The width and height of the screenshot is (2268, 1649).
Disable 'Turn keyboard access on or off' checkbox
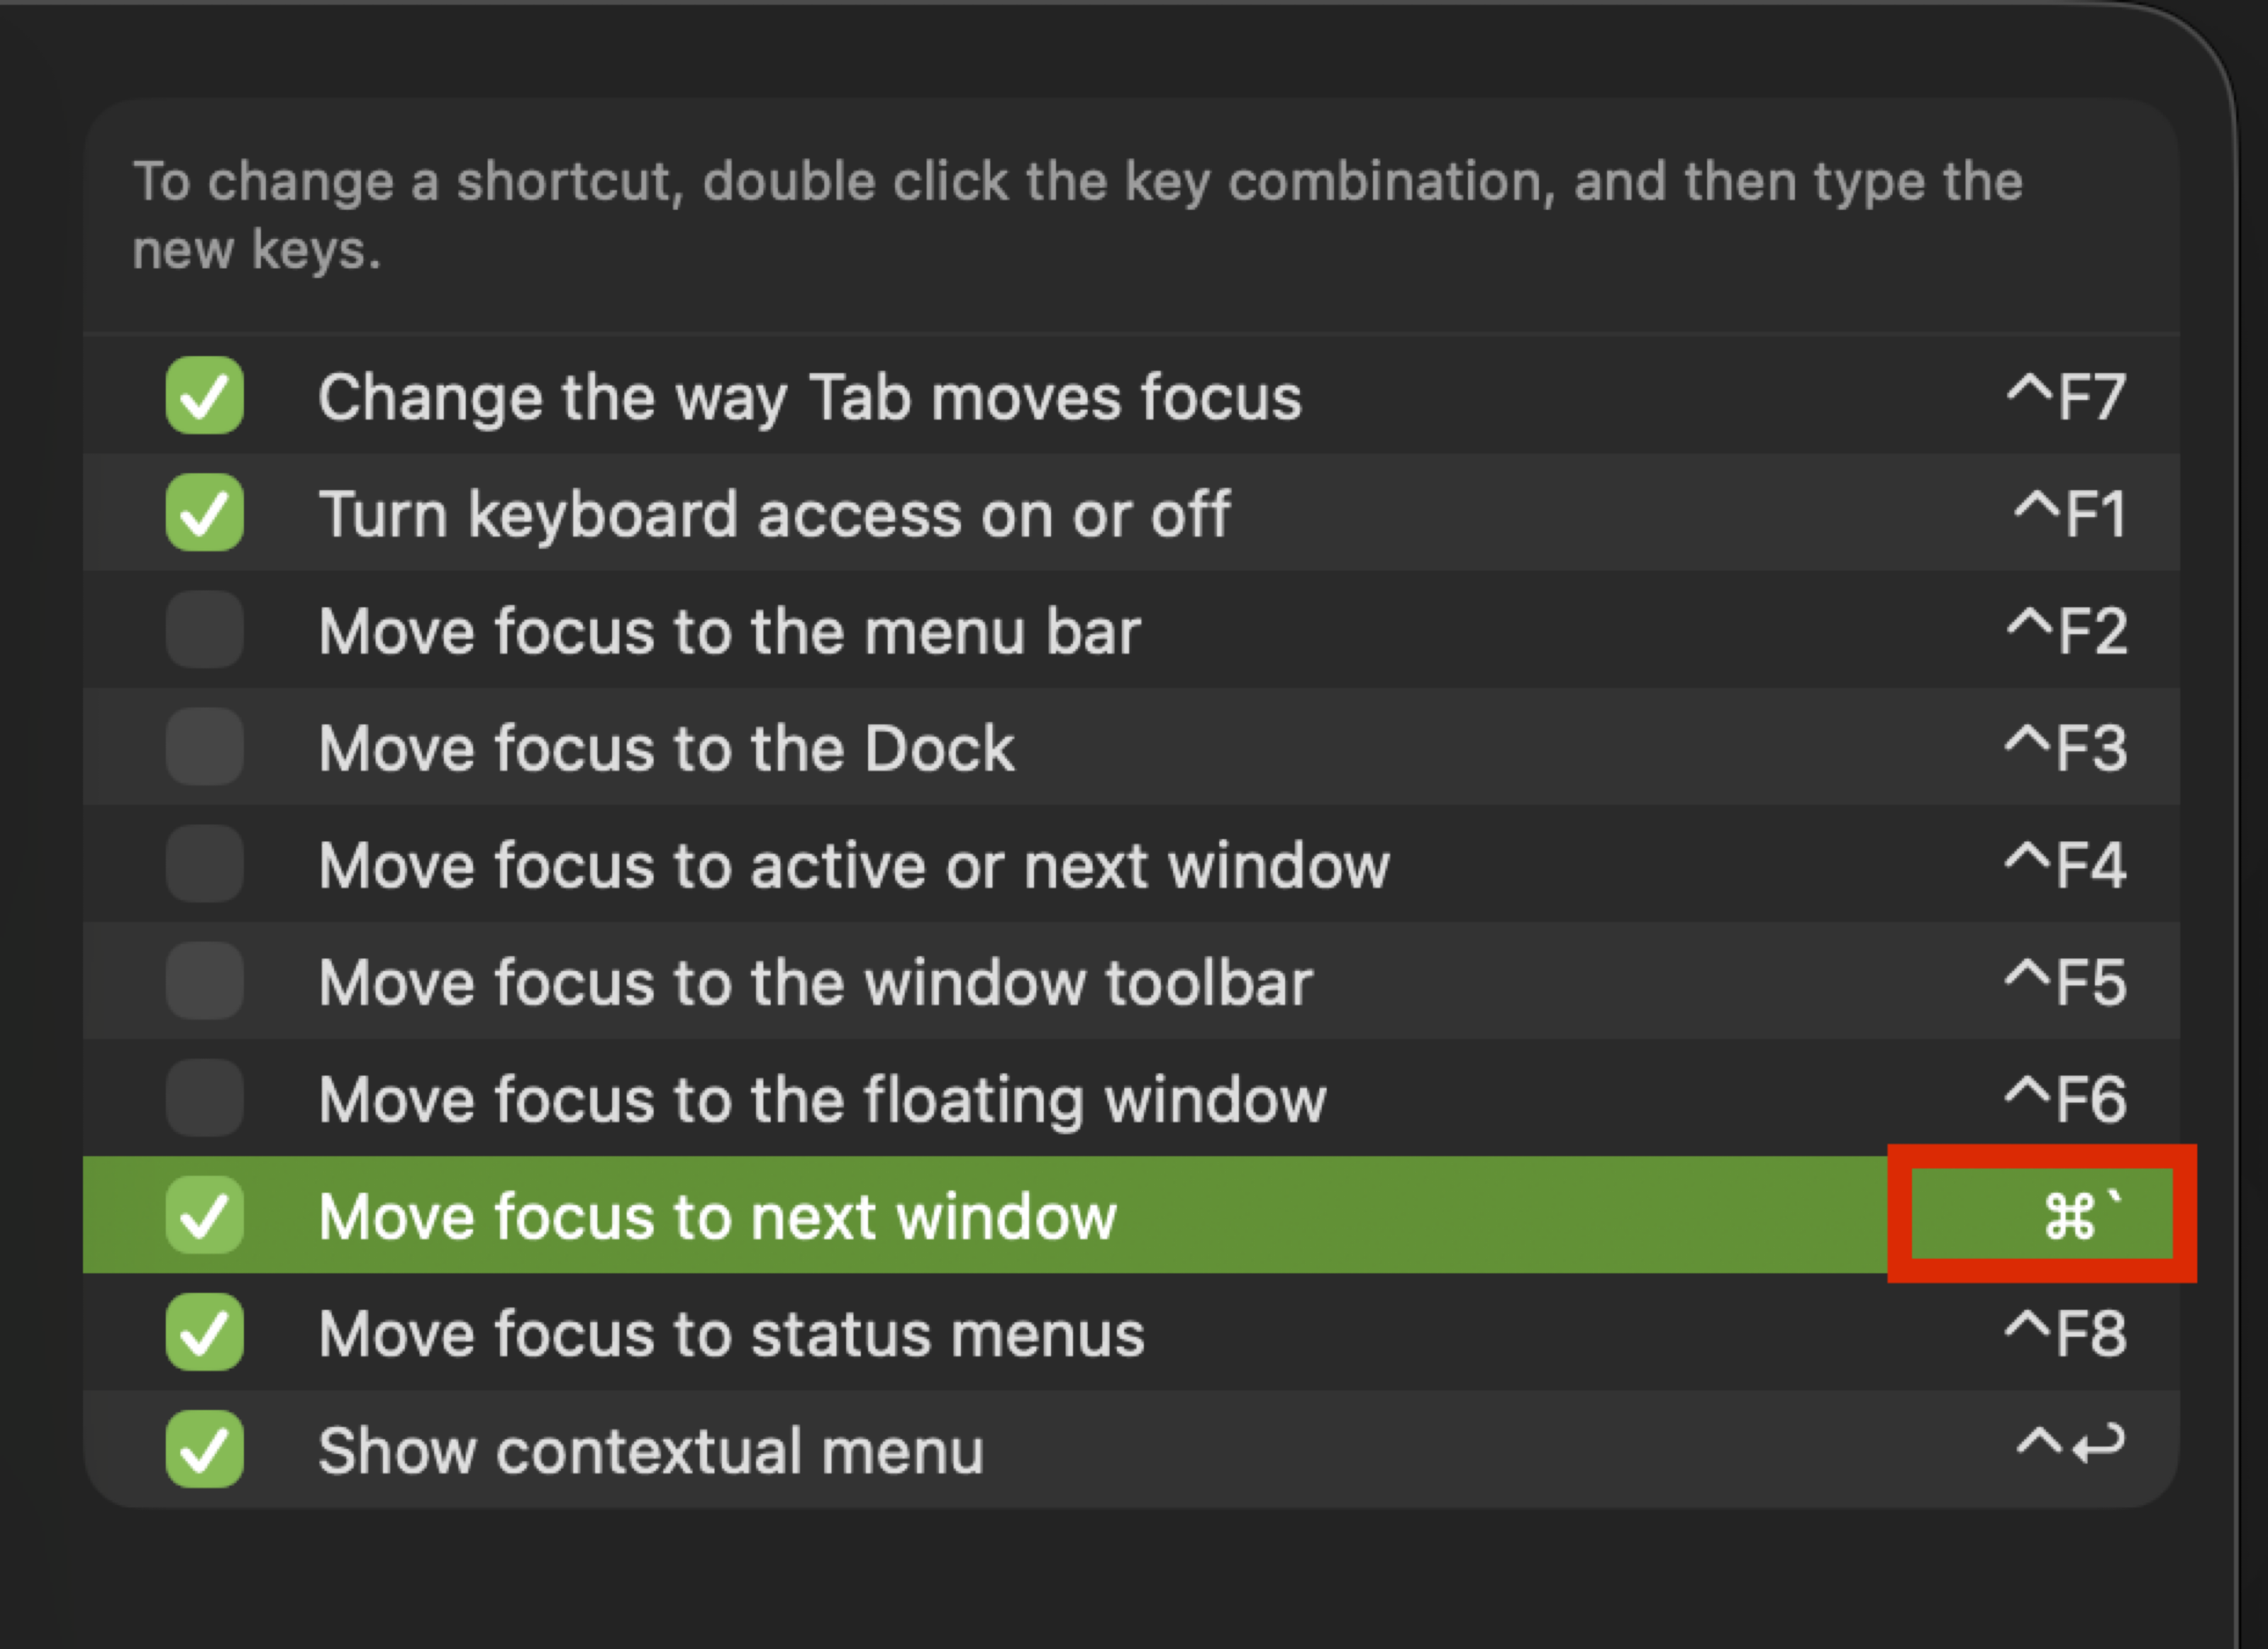[x=204, y=513]
